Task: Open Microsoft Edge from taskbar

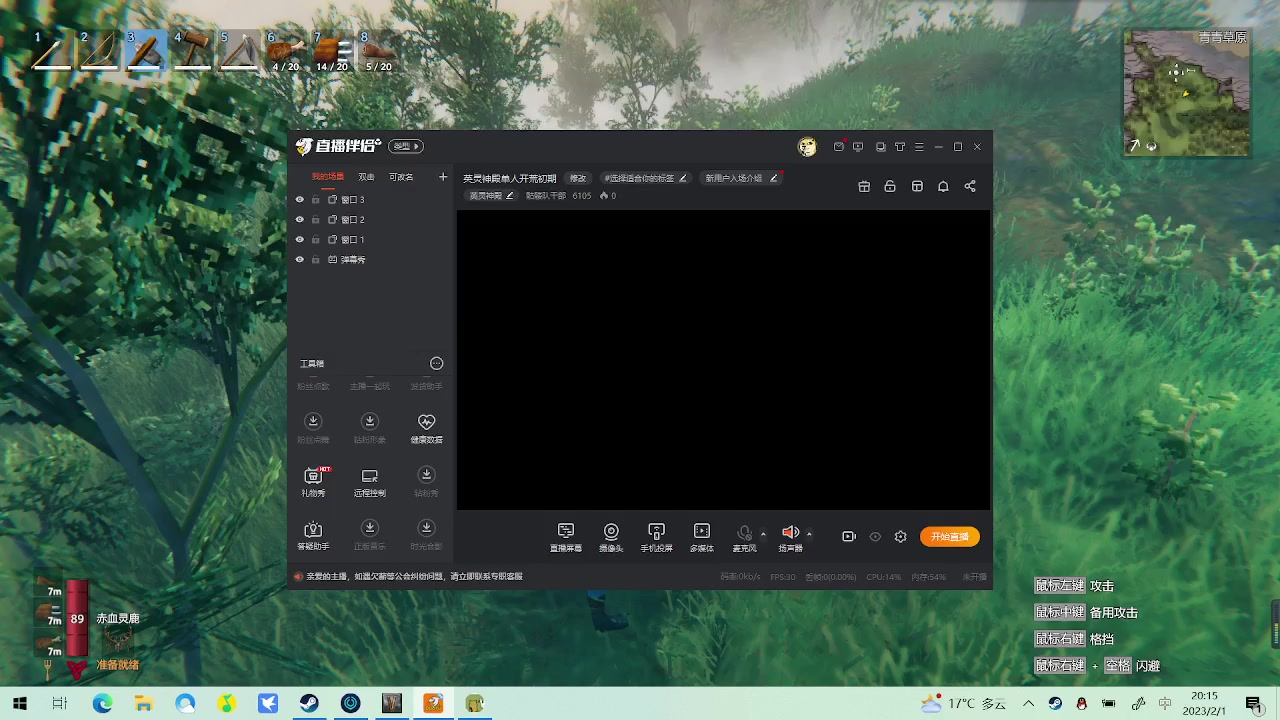Action: [103, 704]
